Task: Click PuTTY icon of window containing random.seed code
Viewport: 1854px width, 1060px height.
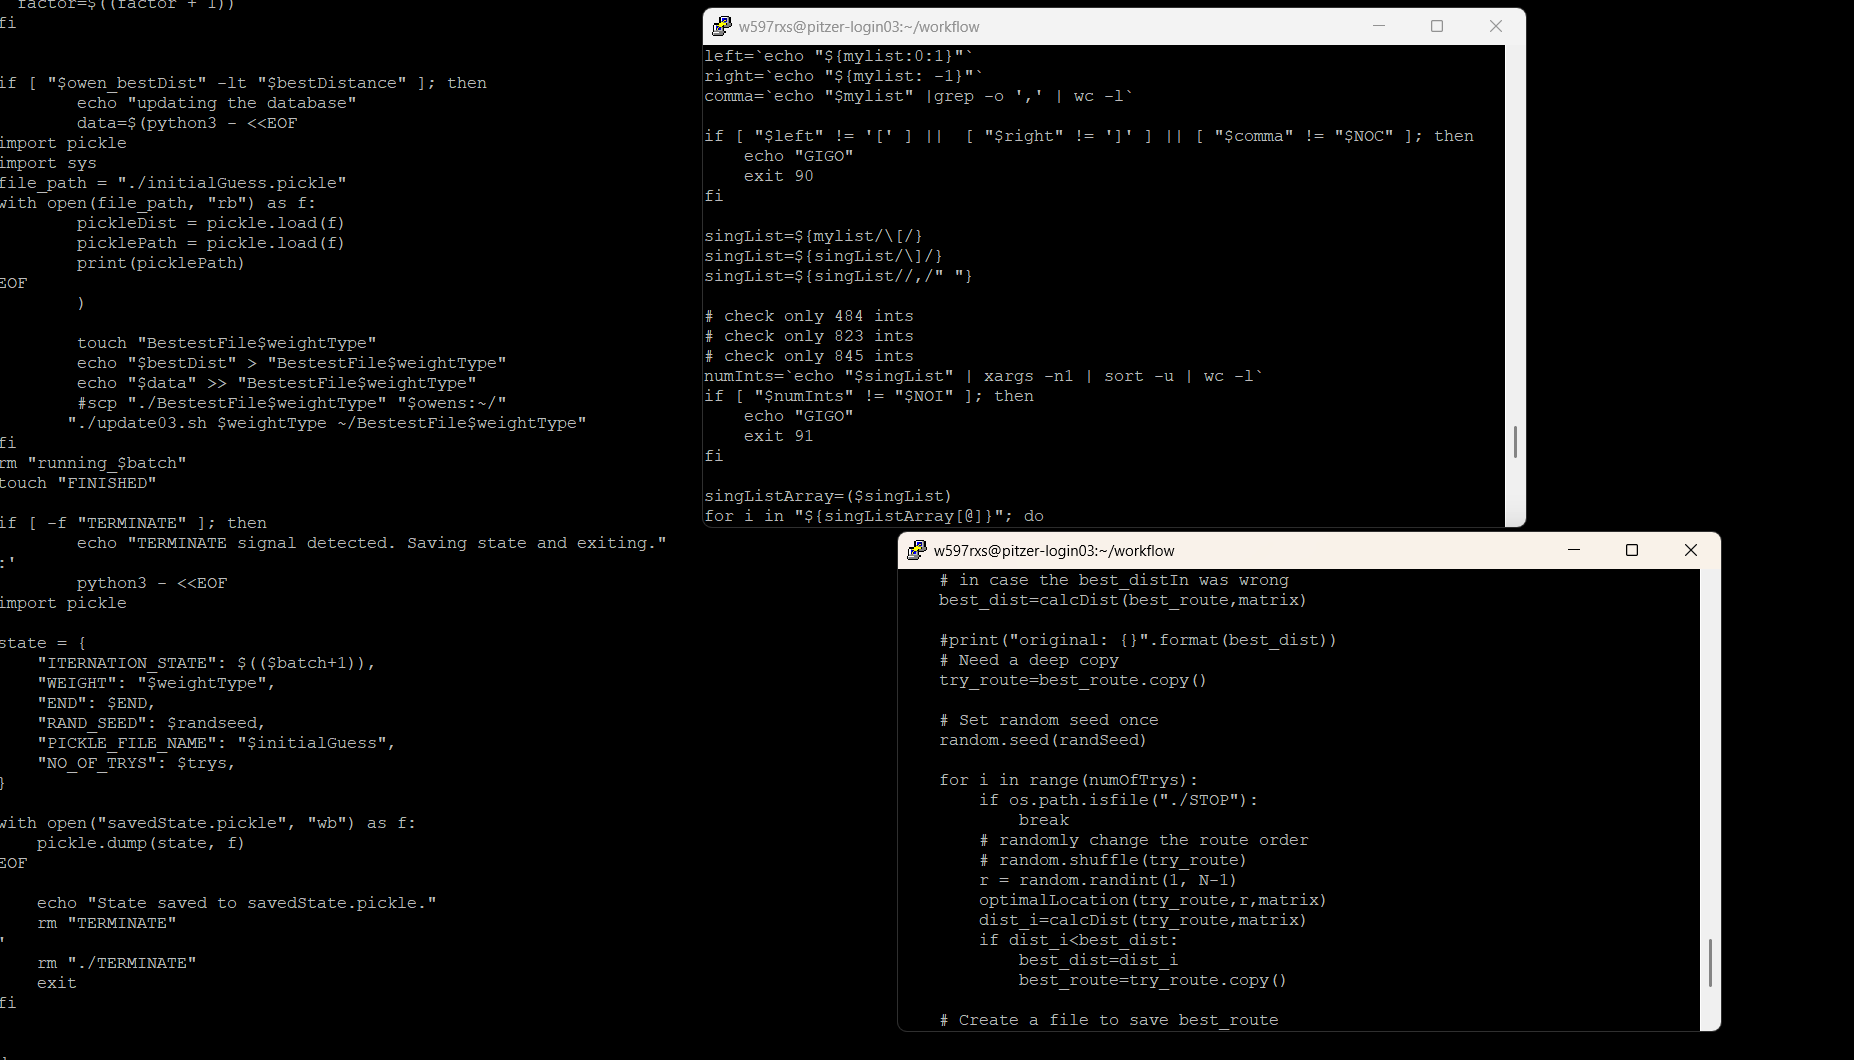Action: [x=916, y=550]
